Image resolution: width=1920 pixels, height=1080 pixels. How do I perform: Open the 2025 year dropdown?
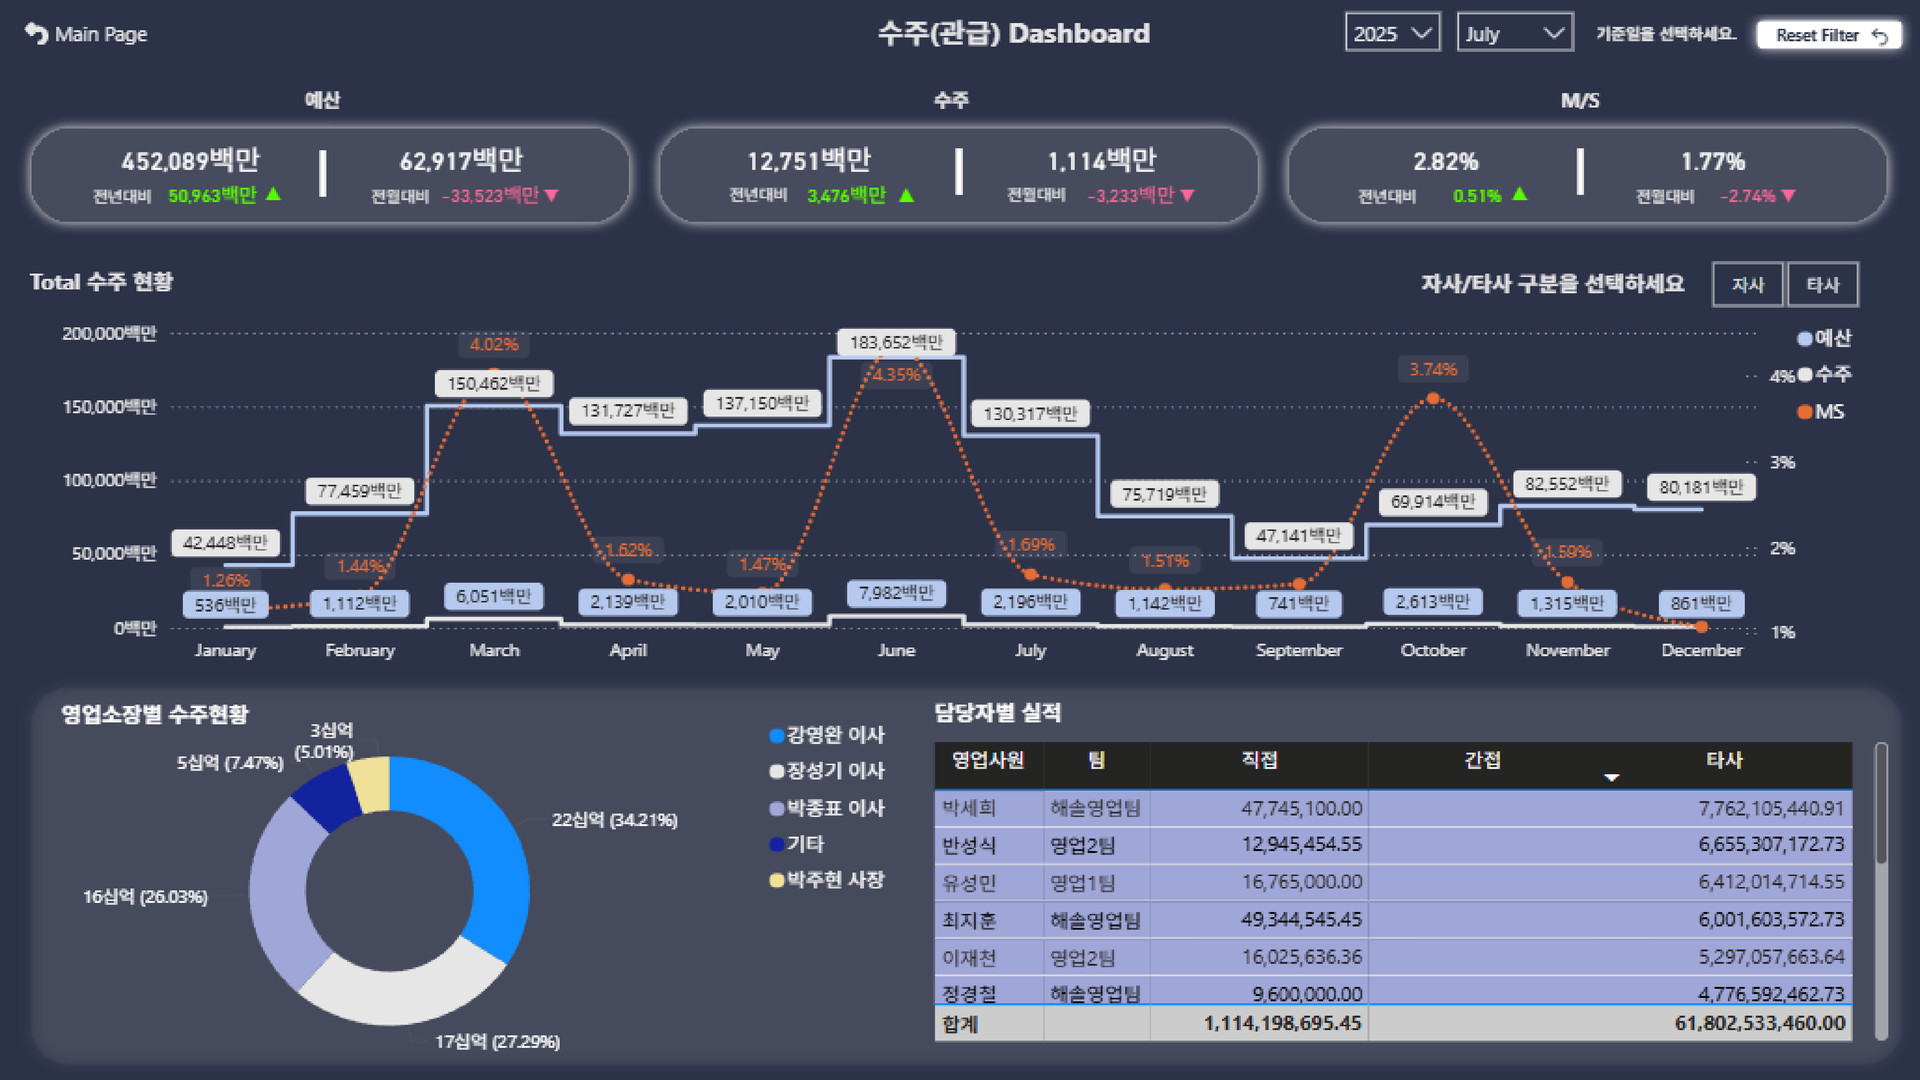[1392, 34]
